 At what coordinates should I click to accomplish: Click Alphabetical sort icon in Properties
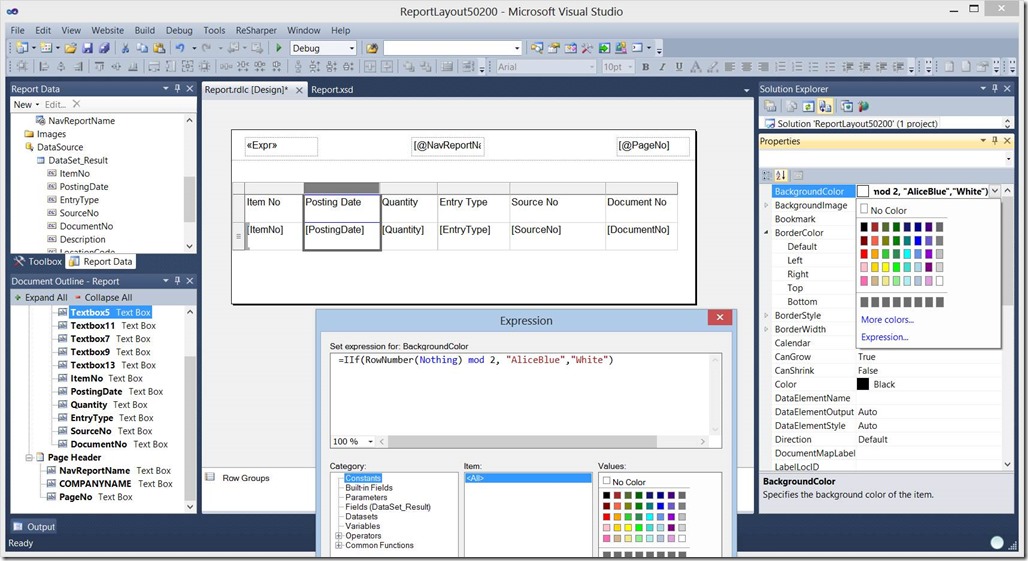(781, 176)
